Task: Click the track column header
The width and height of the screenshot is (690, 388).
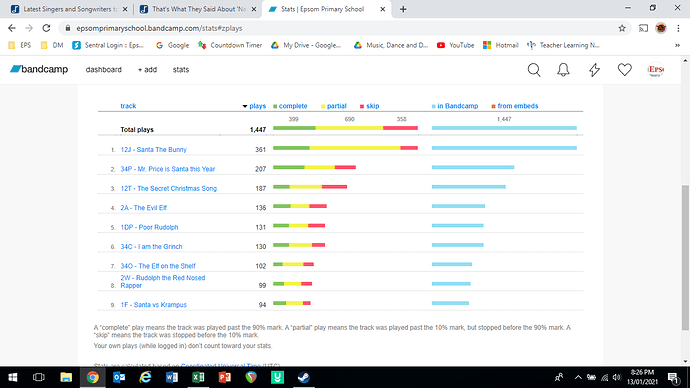Action: click(128, 106)
